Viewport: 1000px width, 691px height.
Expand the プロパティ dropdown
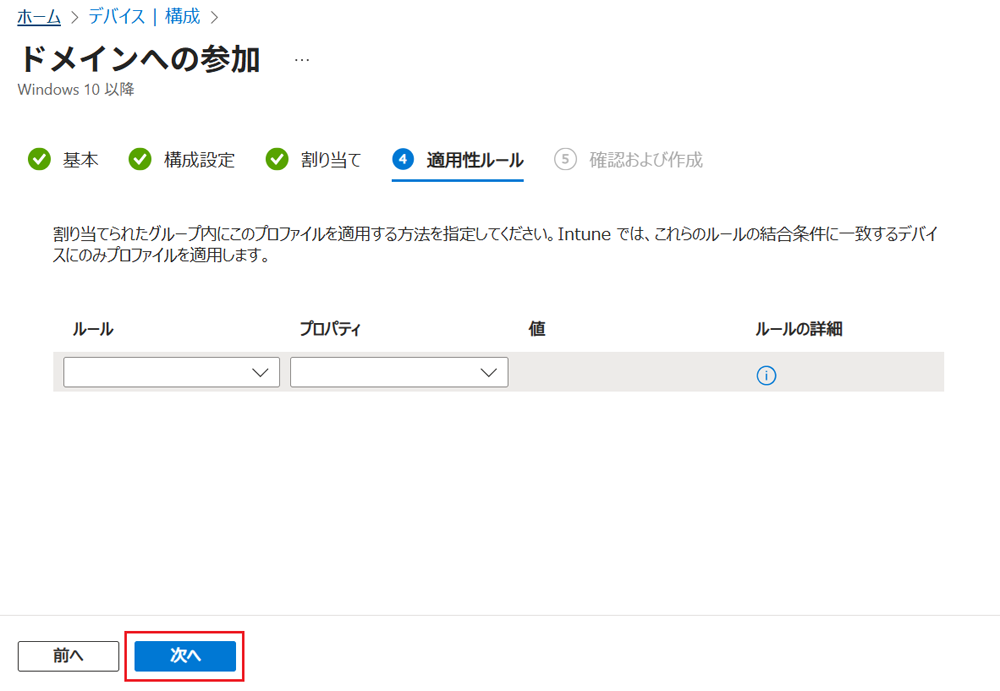399,372
